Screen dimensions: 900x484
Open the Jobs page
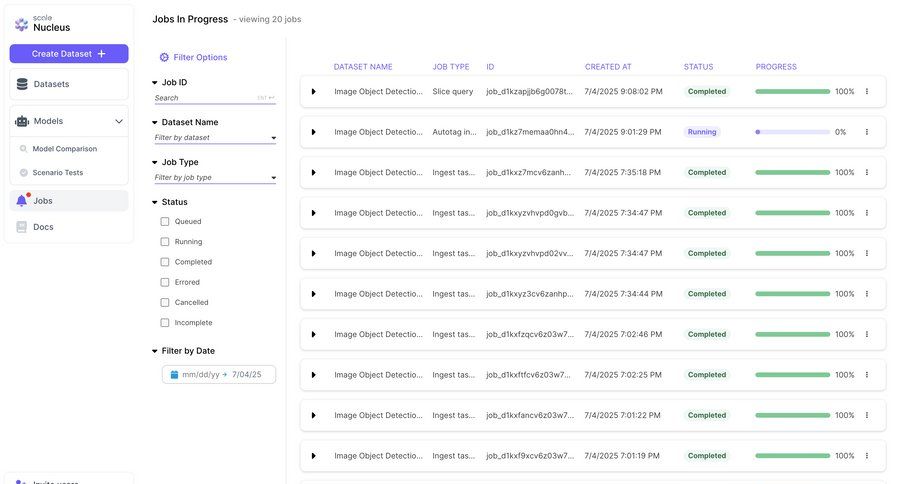69,201
